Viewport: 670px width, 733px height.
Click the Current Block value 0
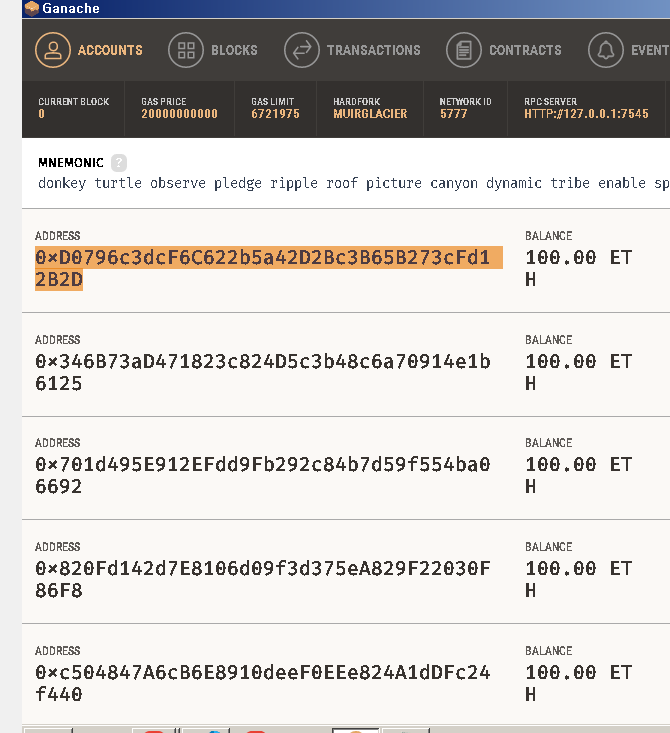pyautogui.click(x=42, y=114)
